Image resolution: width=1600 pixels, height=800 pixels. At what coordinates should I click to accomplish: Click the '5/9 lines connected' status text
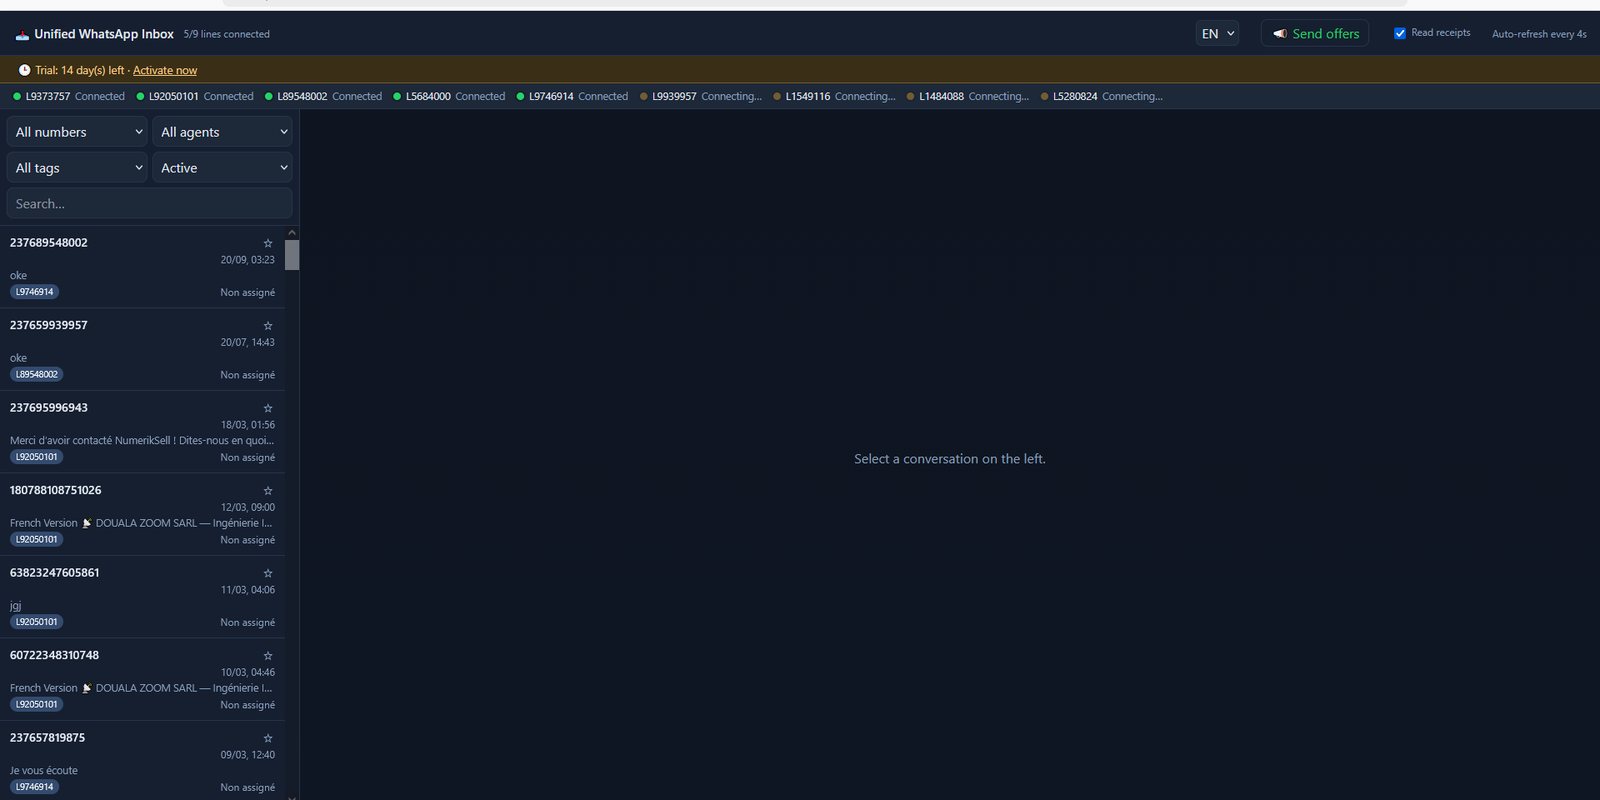227,34
